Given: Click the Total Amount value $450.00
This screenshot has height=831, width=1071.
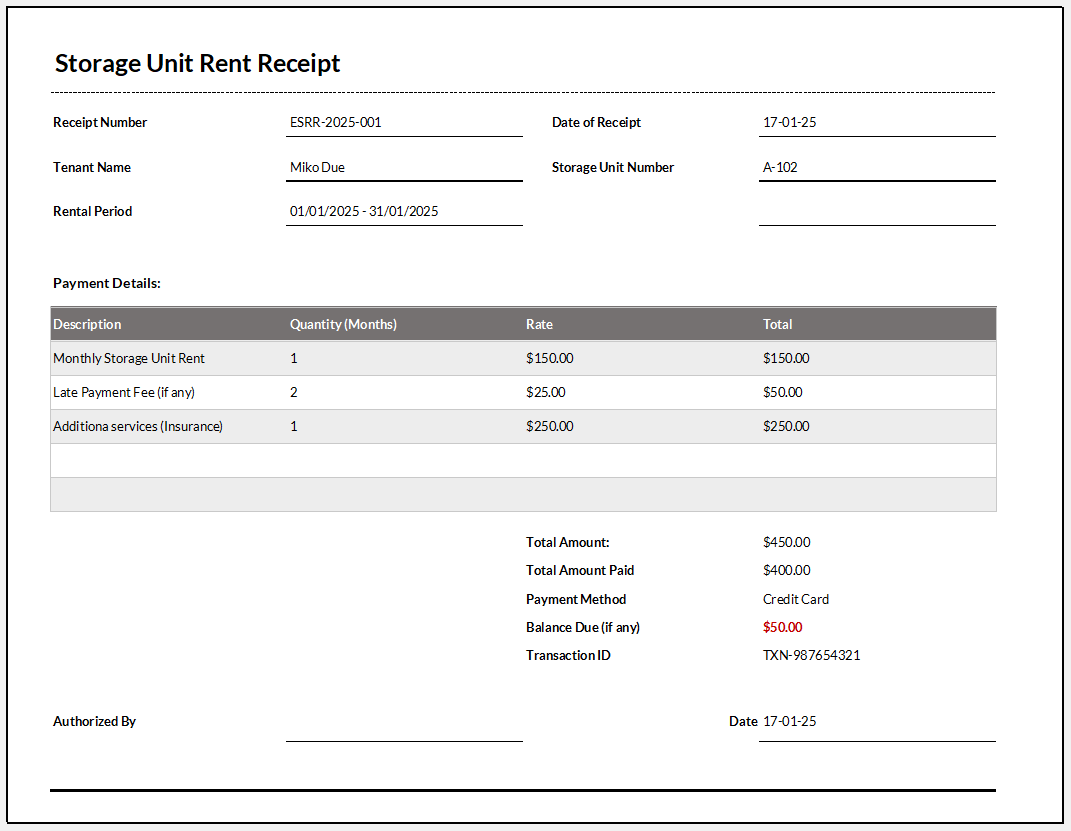Looking at the screenshot, I should [786, 542].
